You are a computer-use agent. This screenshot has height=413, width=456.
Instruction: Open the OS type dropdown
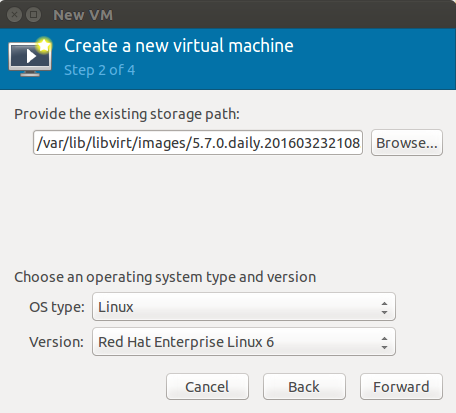coord(244,307)
